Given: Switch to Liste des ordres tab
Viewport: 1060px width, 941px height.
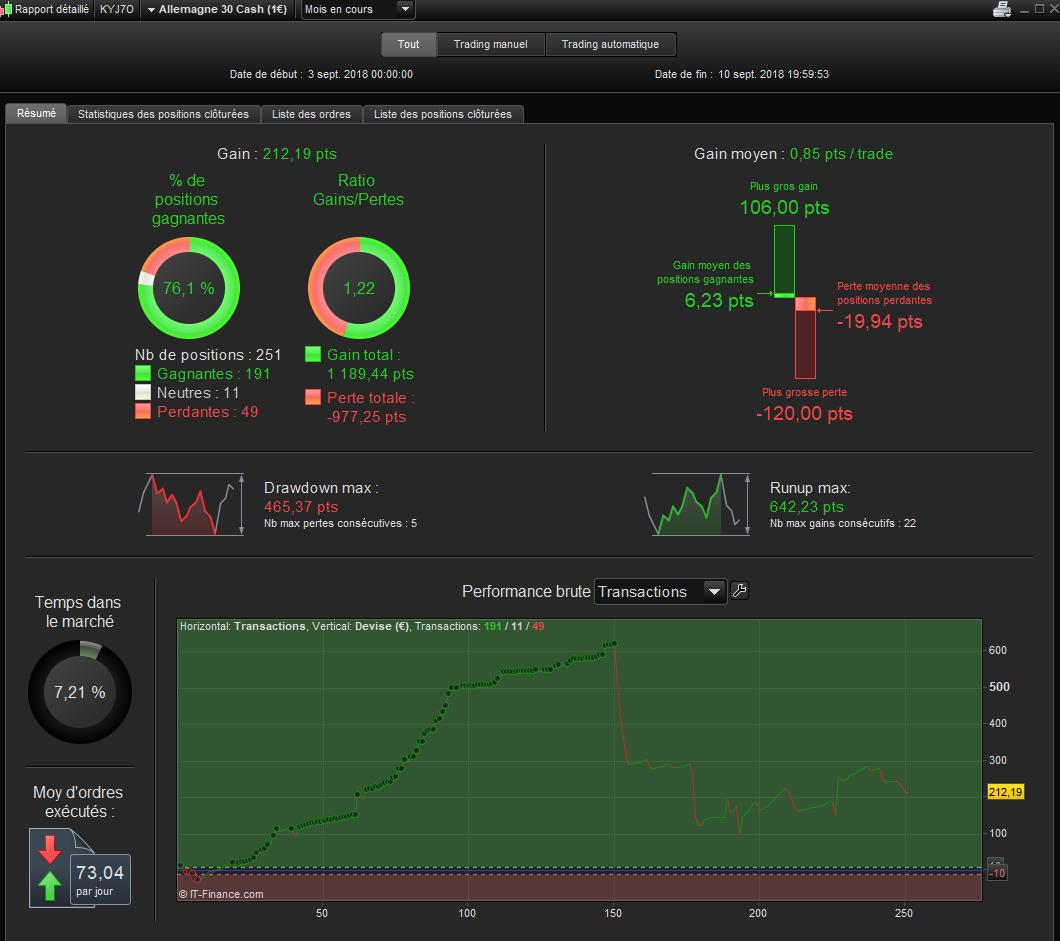Looking at the screenshot, I should (x=311, y=114).
